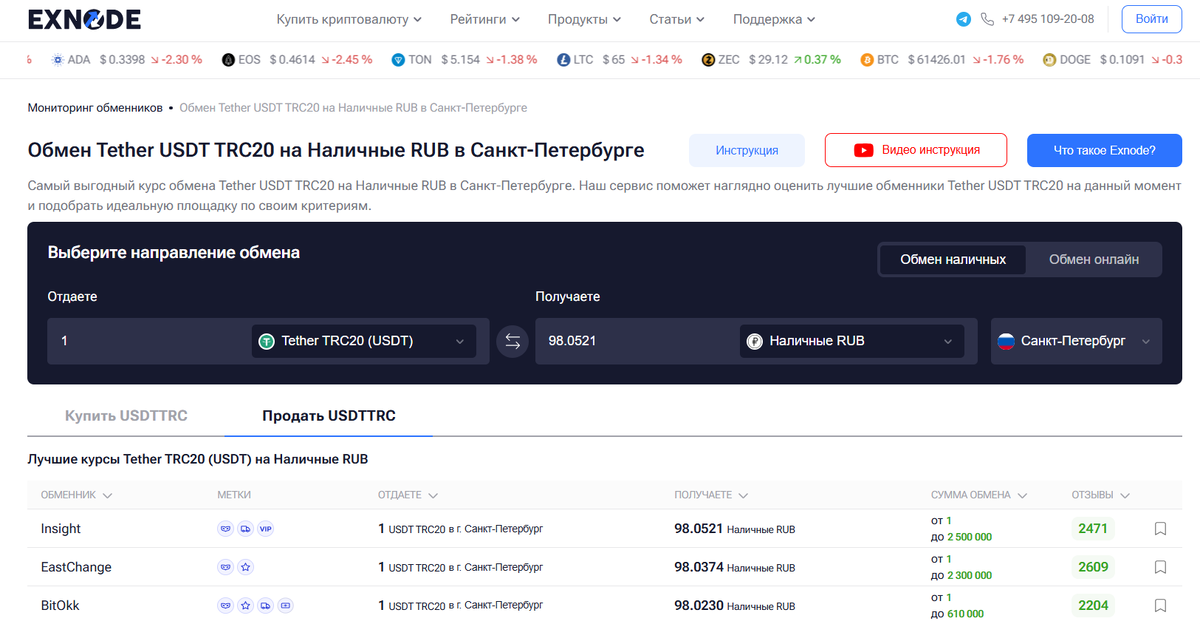This screenshot has height=624, width=1200.
Task: Switch to Обмен наличных mode
Action: 953,259
